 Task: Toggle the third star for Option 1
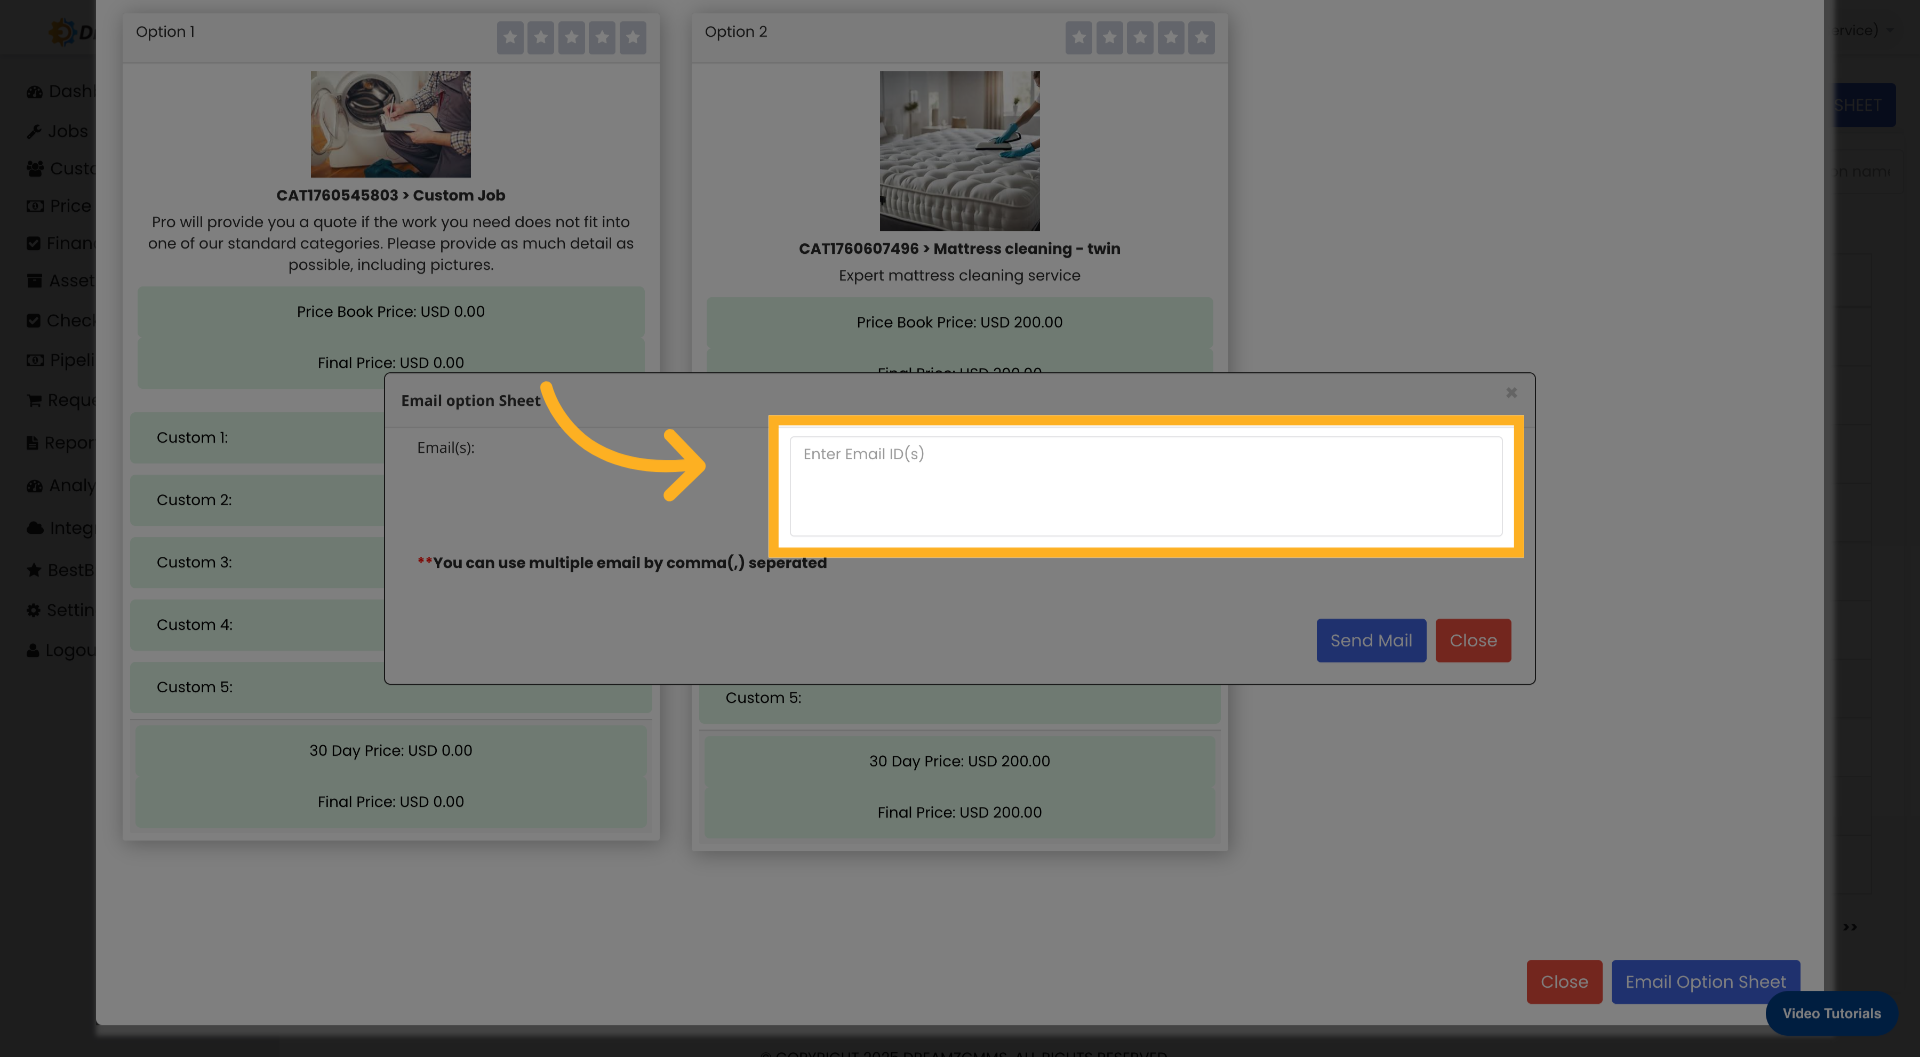coord(572,38)
